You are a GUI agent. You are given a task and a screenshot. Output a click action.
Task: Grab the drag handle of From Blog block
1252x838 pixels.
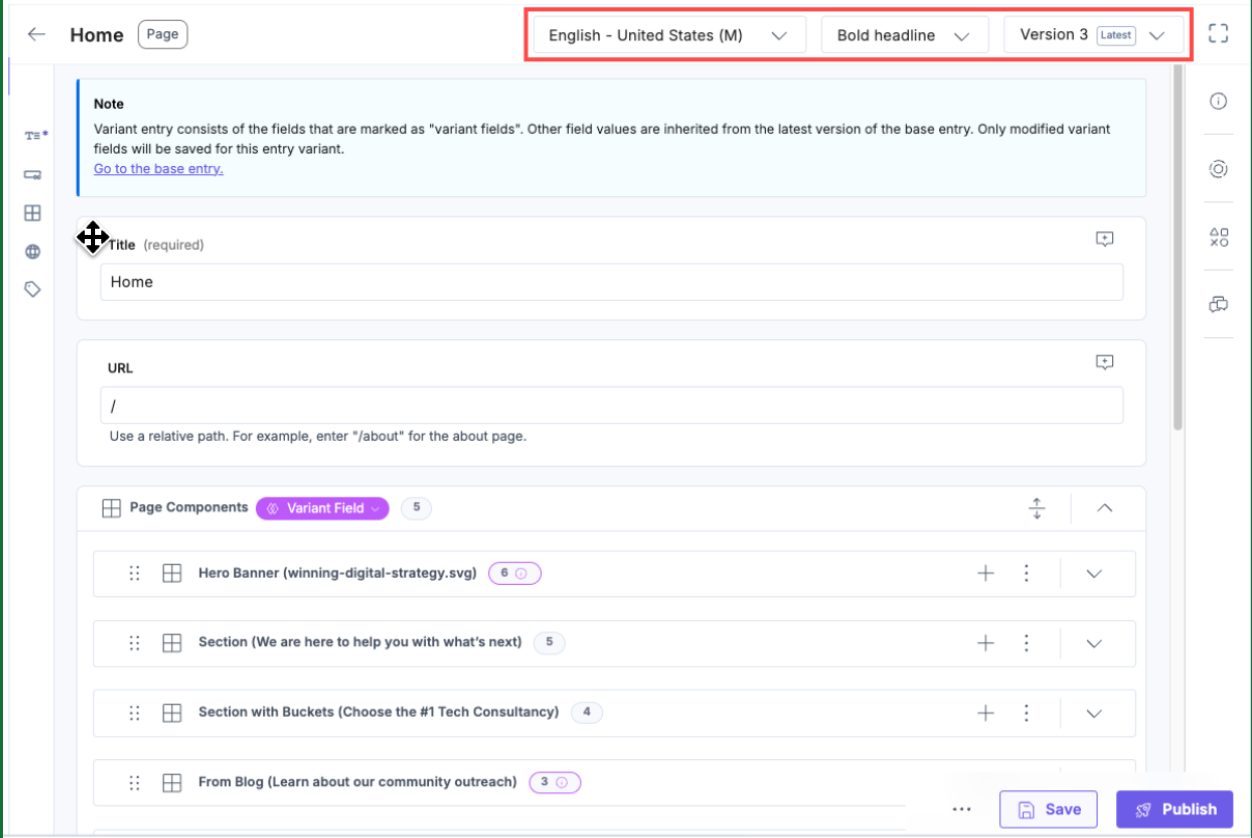[135, 783]
